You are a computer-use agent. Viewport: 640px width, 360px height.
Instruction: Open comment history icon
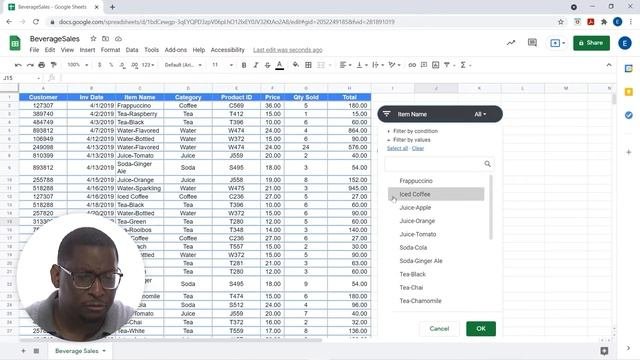(532, 42)
